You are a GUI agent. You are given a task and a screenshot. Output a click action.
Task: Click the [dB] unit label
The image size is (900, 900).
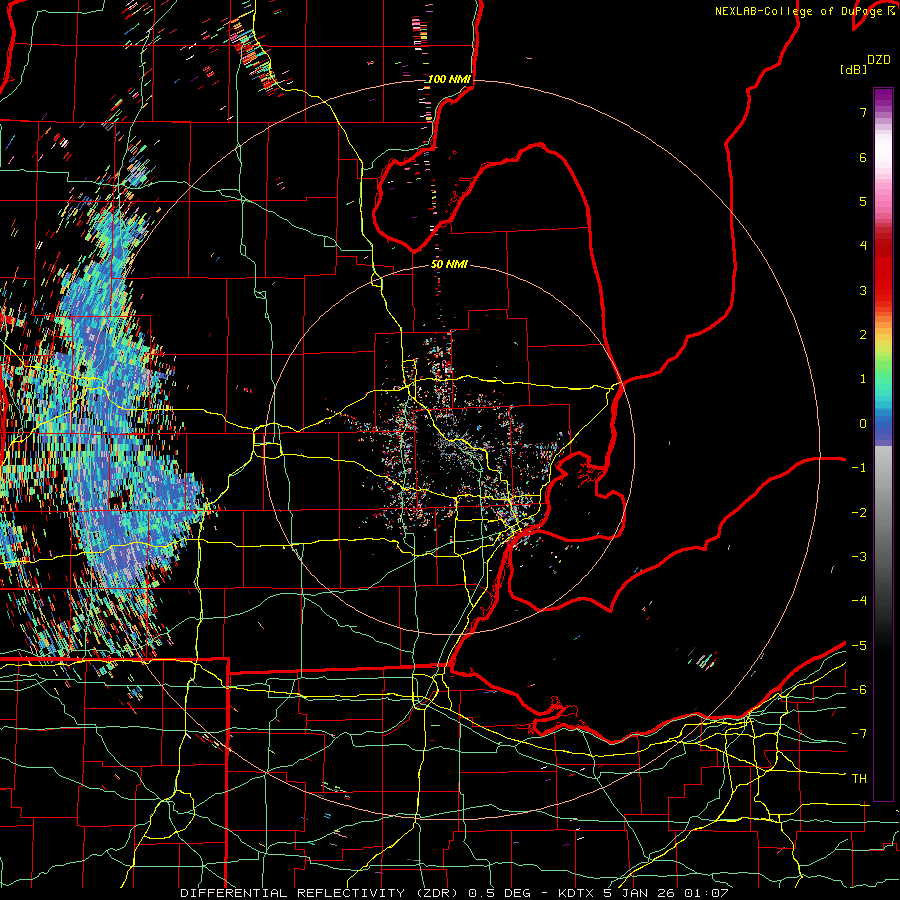(x=853, y=69)
